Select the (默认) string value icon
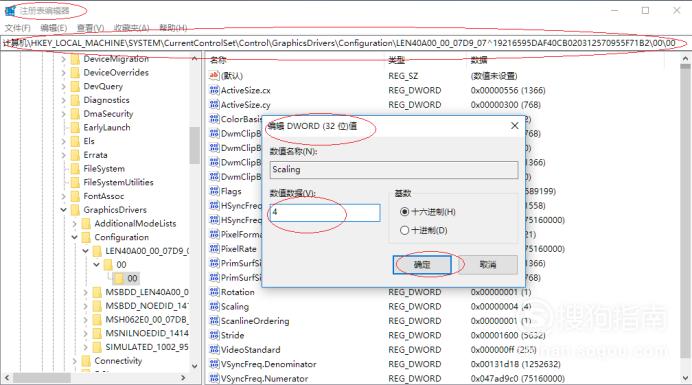 214,75
